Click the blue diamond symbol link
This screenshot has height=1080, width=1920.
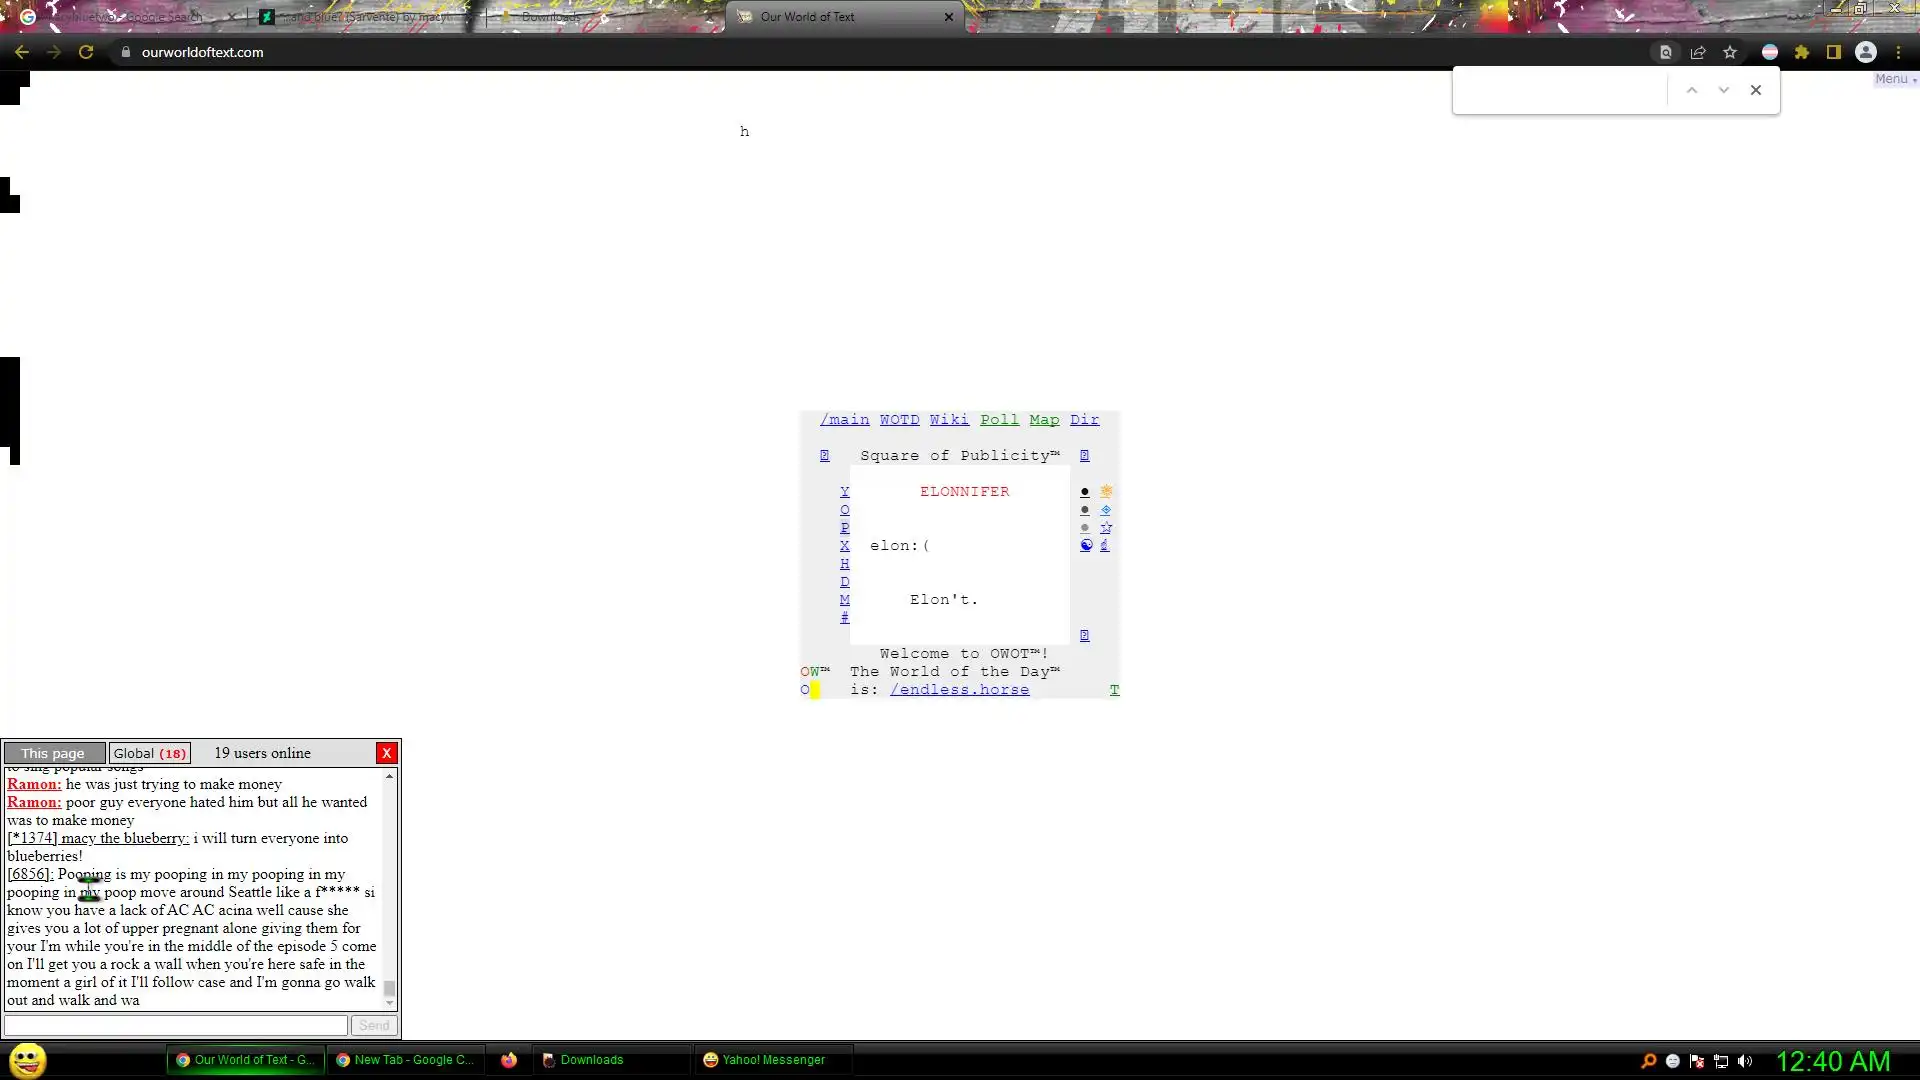point(1106,510)
